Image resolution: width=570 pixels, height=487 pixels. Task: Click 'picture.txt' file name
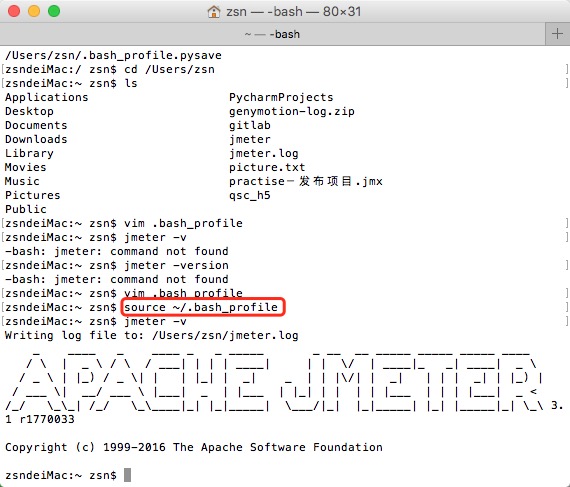point(267,167)
